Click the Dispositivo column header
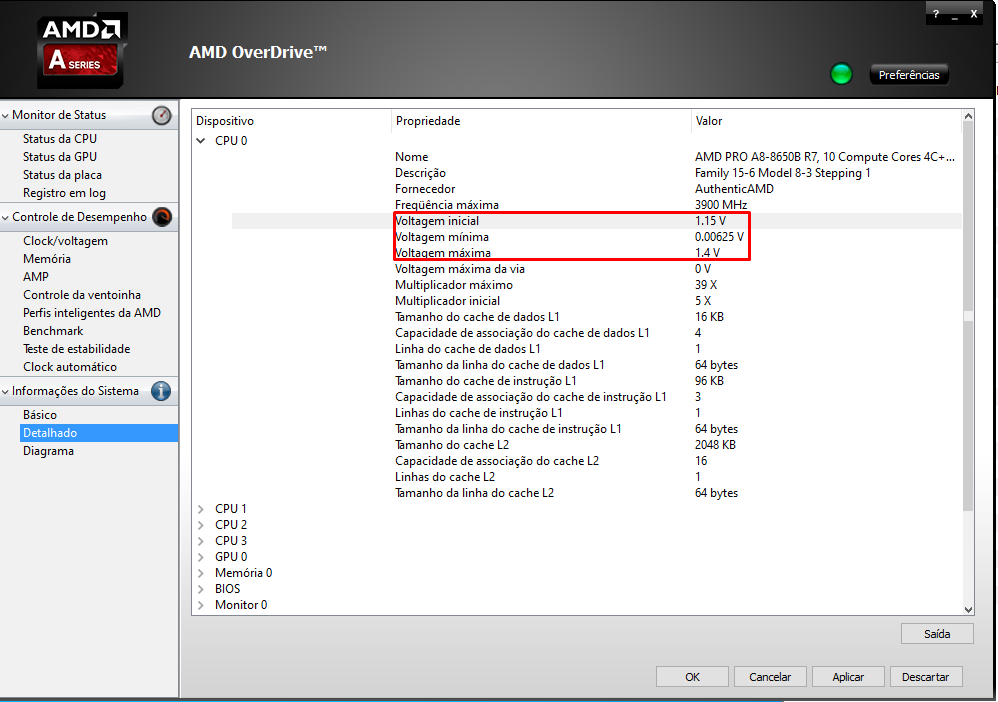 (x=292, y=121)
